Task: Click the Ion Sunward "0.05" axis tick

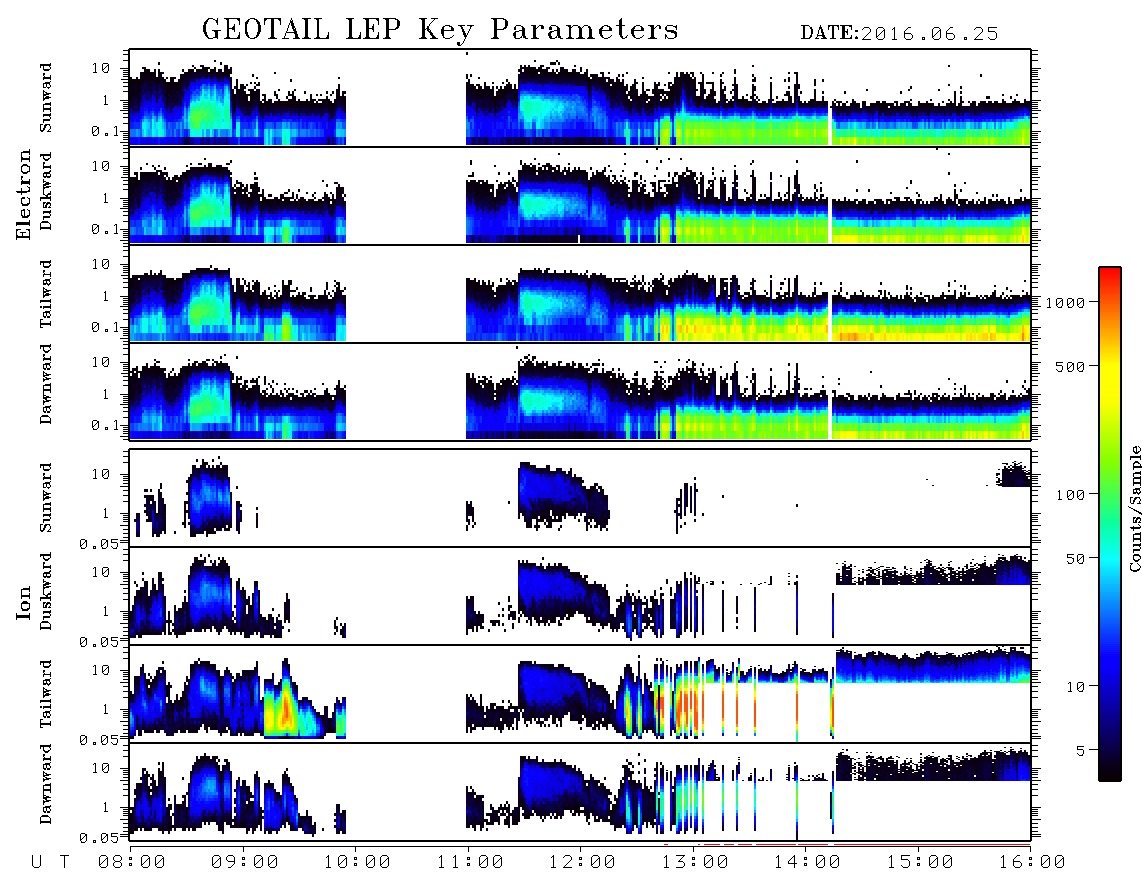Action: (x=99, y=543)
